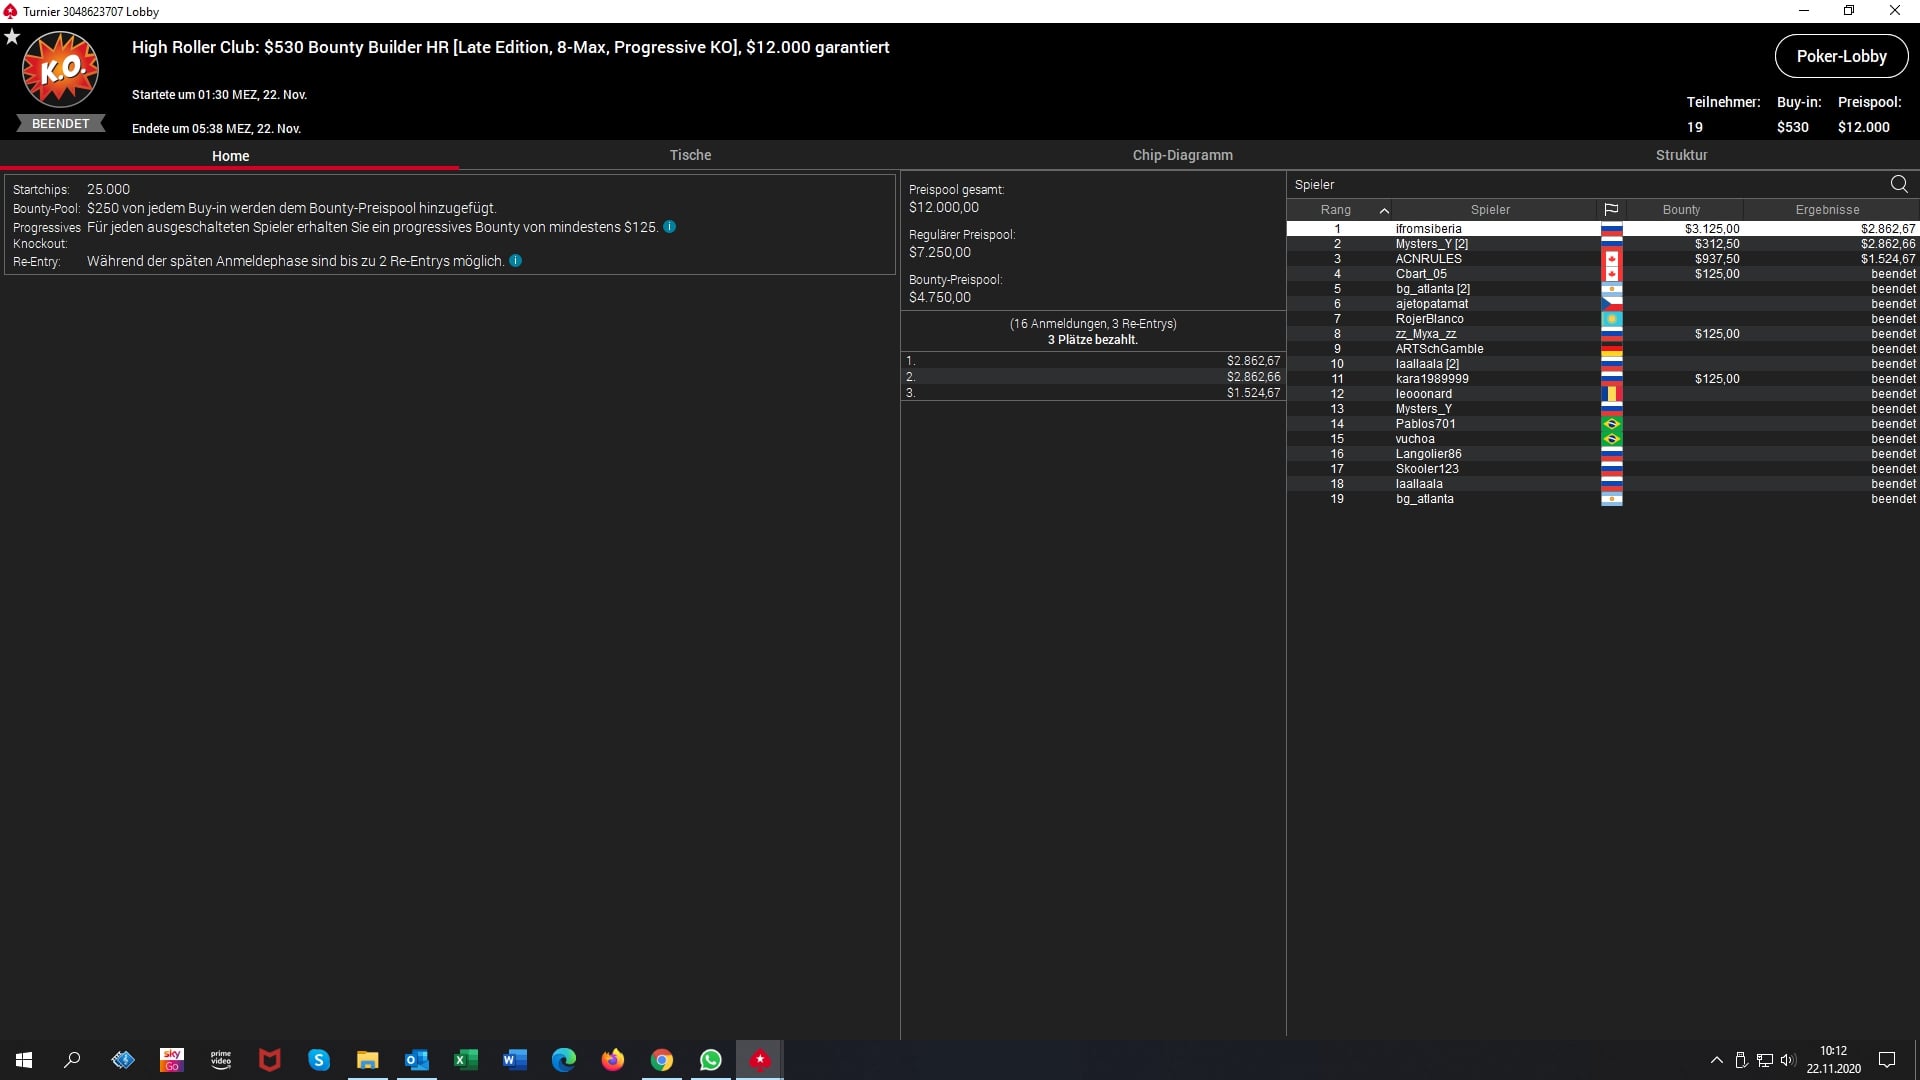Sort players by country flag column
Image resolution: width=1920 pixels, height=1080 pixels.
tap(1611, 210)
